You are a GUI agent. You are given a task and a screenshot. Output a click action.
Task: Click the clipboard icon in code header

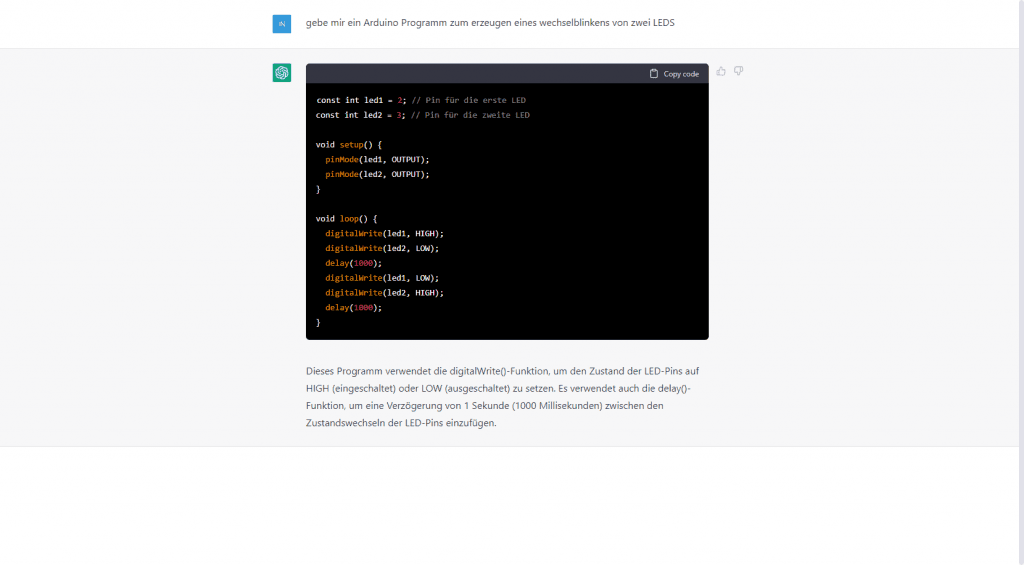click(654, 74)
